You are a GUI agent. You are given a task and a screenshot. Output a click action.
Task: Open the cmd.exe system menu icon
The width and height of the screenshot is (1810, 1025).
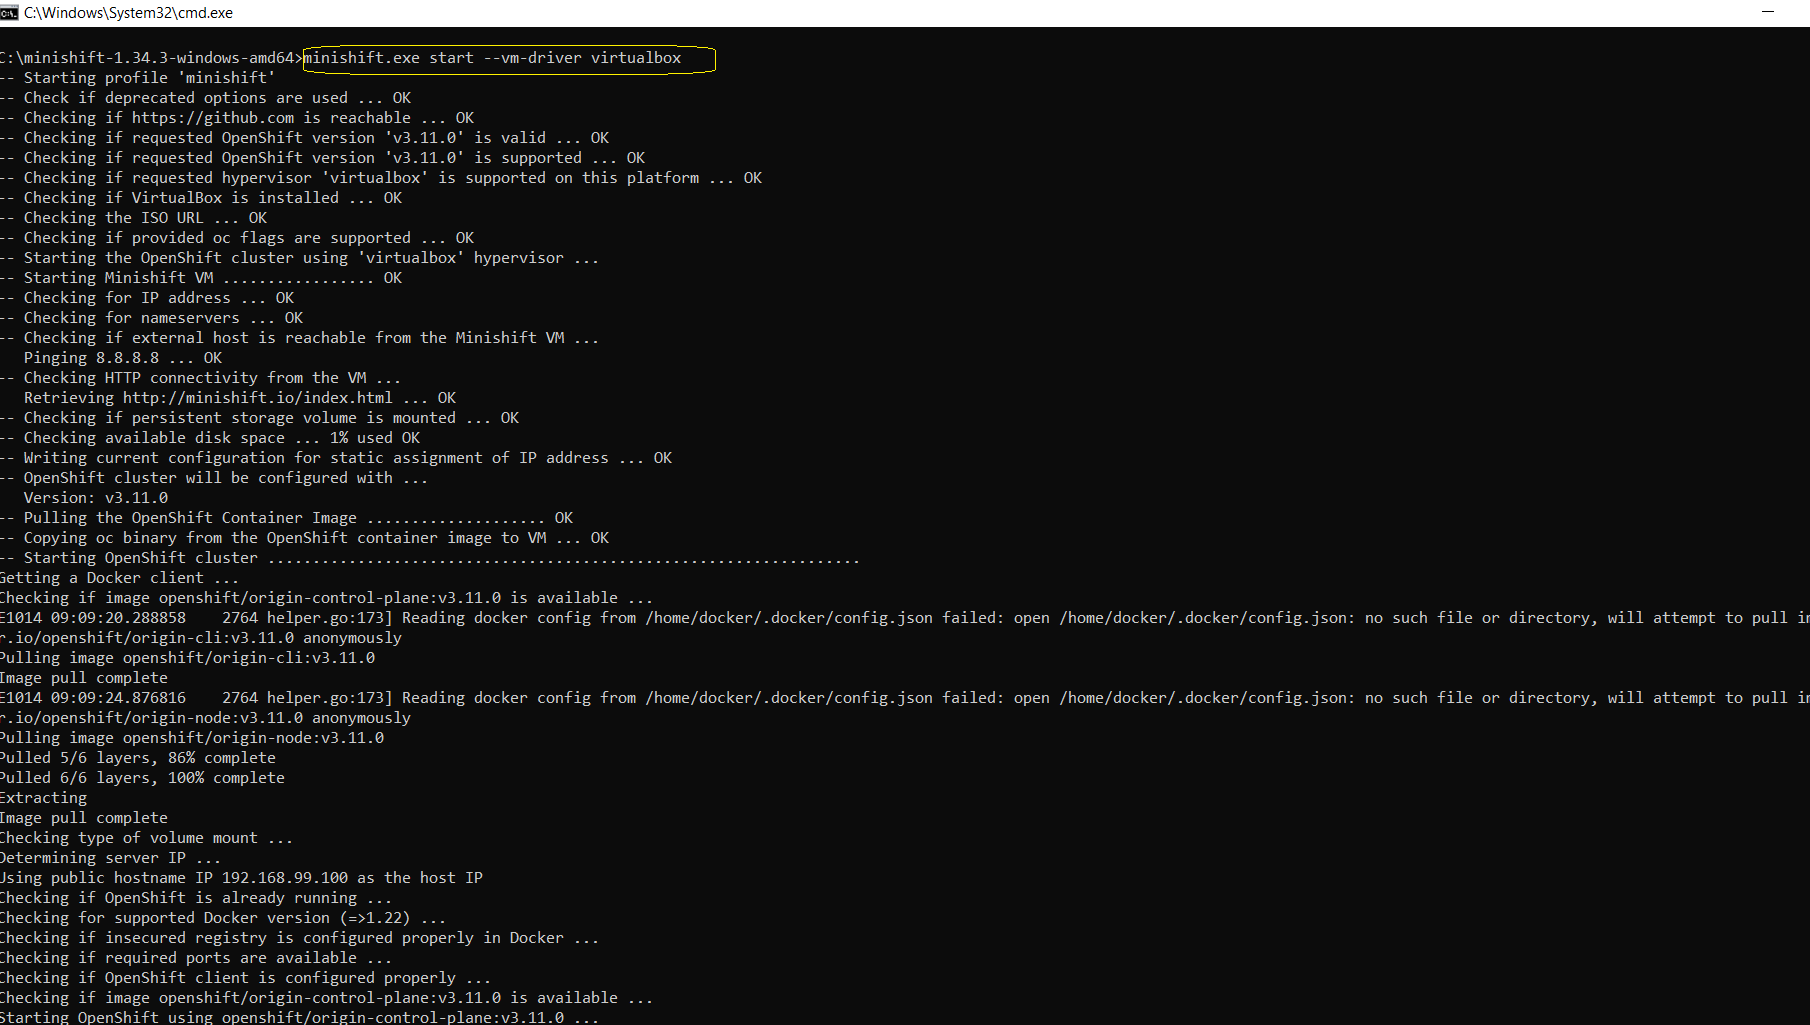(9, 13)
